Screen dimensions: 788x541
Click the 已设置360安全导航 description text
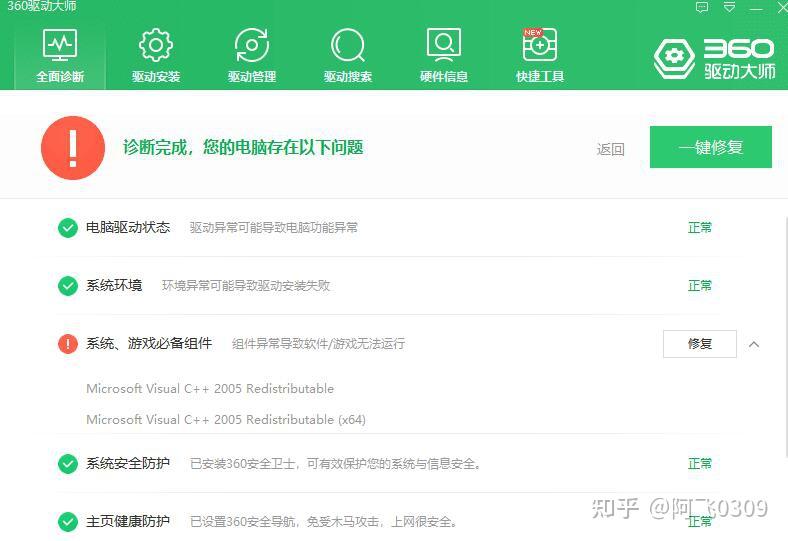pos(323,522)
